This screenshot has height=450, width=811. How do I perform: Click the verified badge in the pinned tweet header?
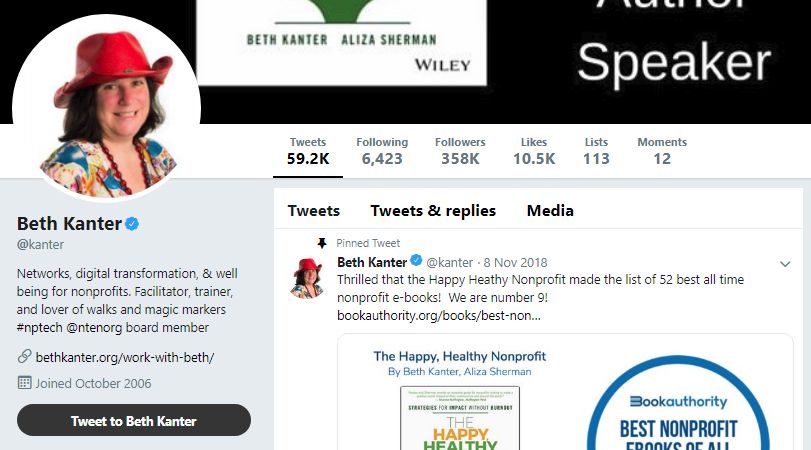(416, 261)
